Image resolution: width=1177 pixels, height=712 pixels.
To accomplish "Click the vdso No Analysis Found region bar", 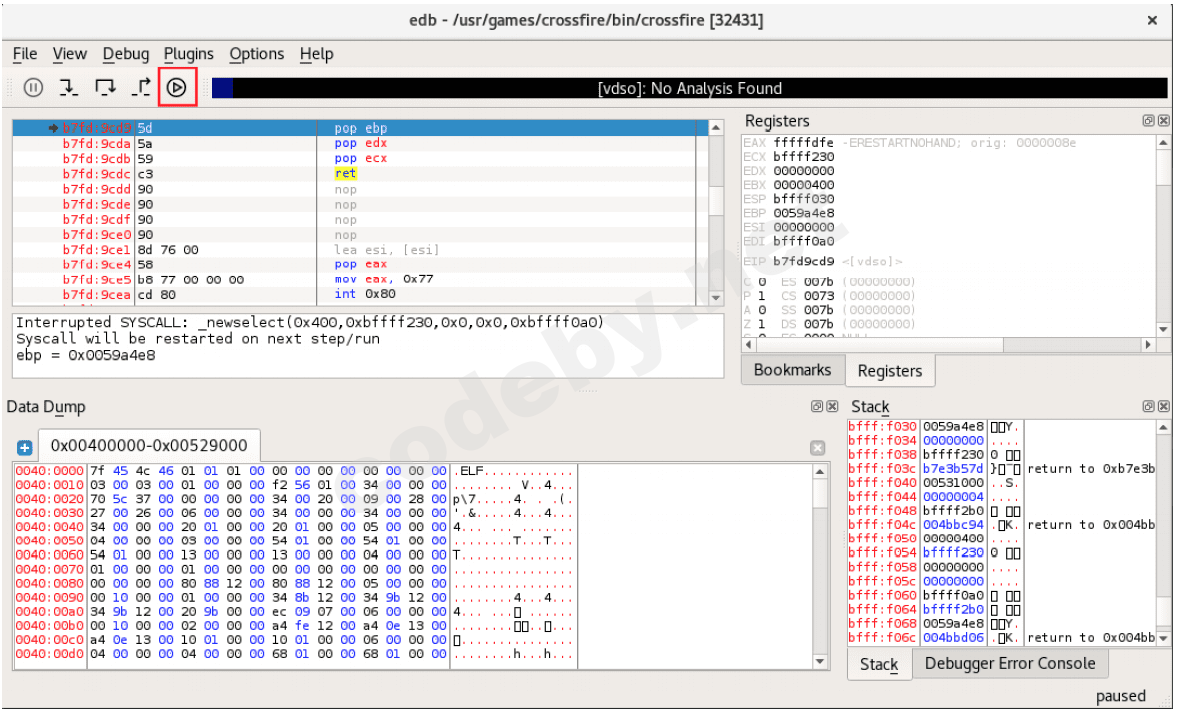I will pos(690,88).
